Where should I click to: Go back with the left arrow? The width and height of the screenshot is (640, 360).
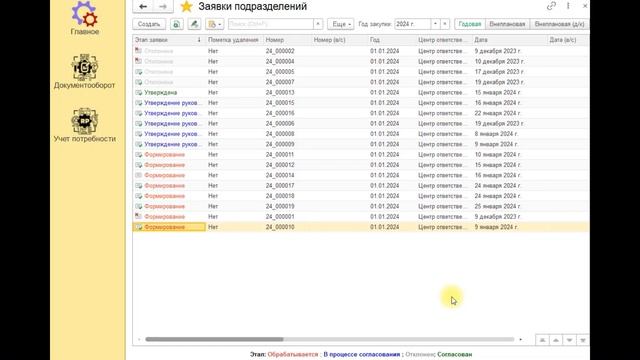click(143, 7)
